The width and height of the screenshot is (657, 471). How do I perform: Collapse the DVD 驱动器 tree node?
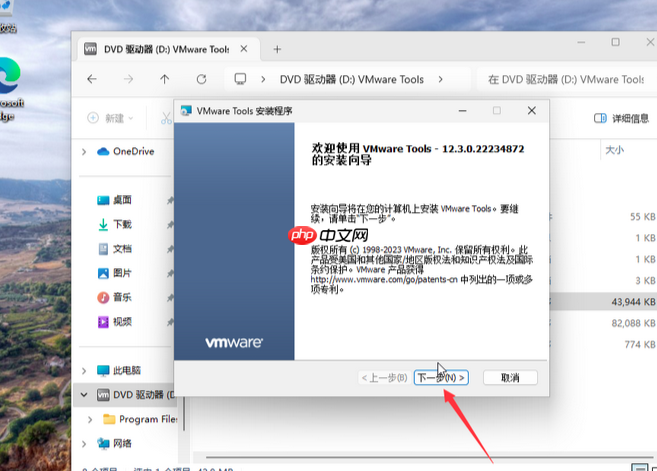coord(84,395)
